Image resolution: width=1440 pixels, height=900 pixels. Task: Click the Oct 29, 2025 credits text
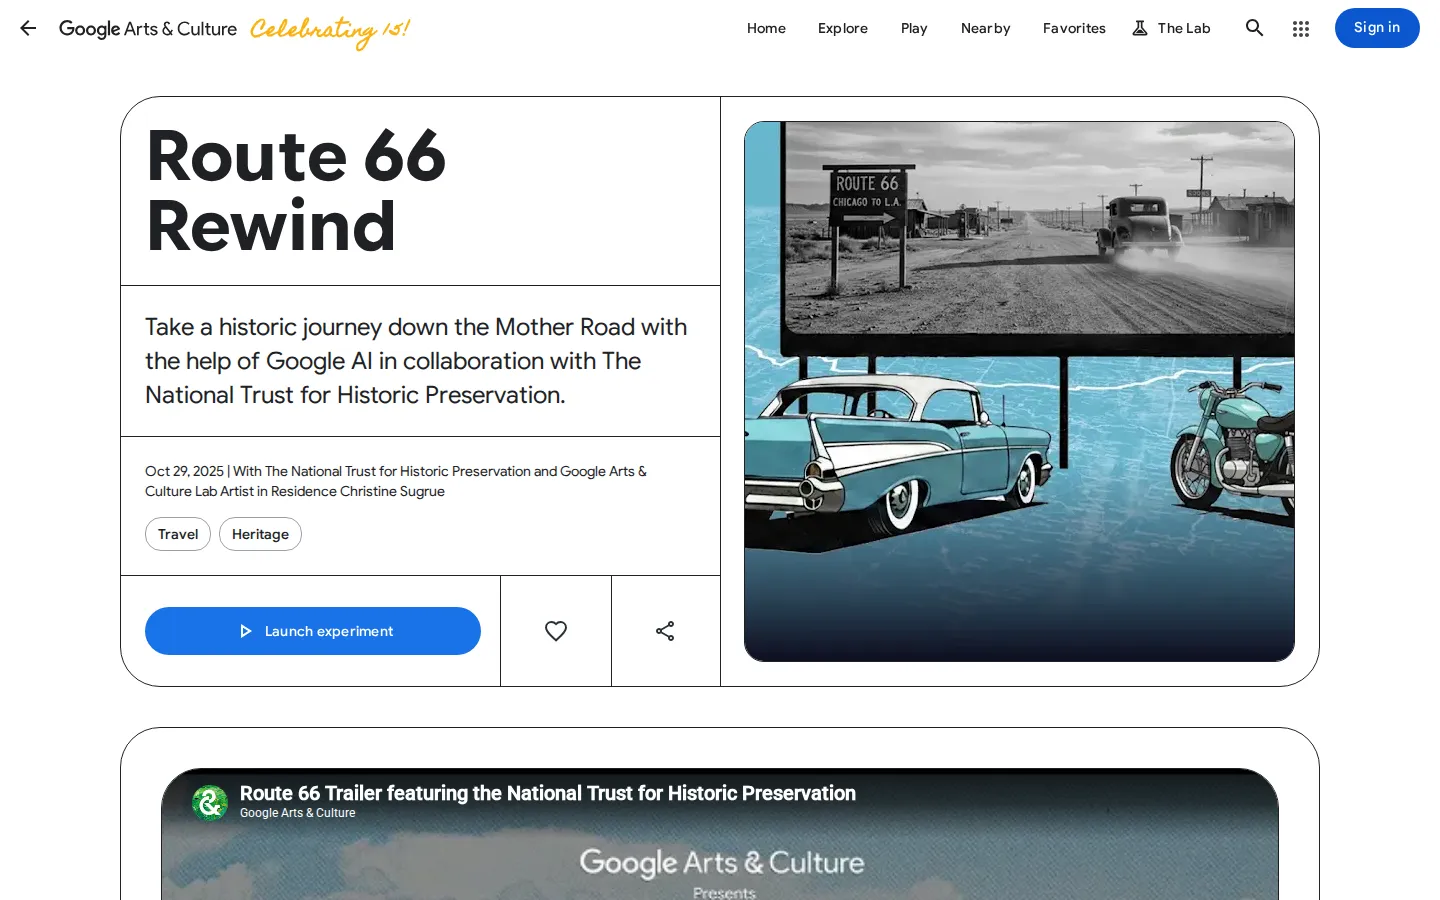point(396,481)
